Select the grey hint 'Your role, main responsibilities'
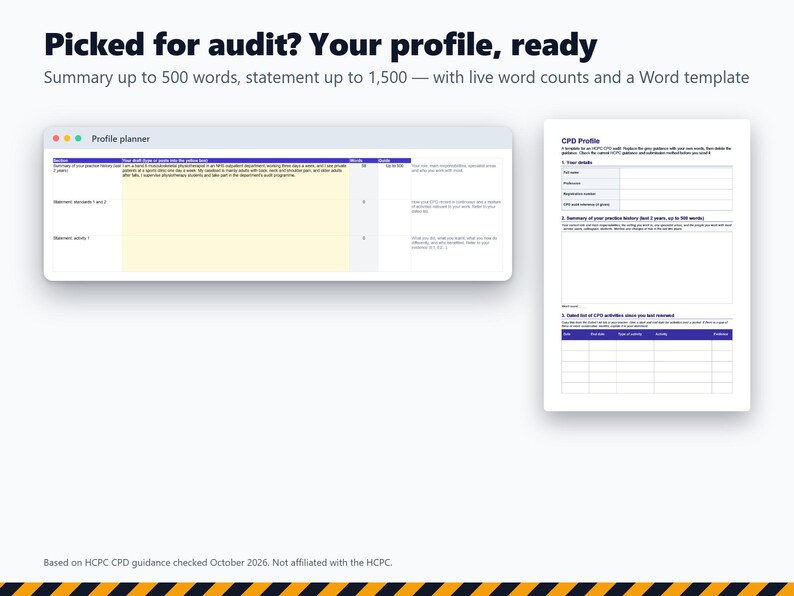This screenshot has width=794, height=596. coord(454,168)
